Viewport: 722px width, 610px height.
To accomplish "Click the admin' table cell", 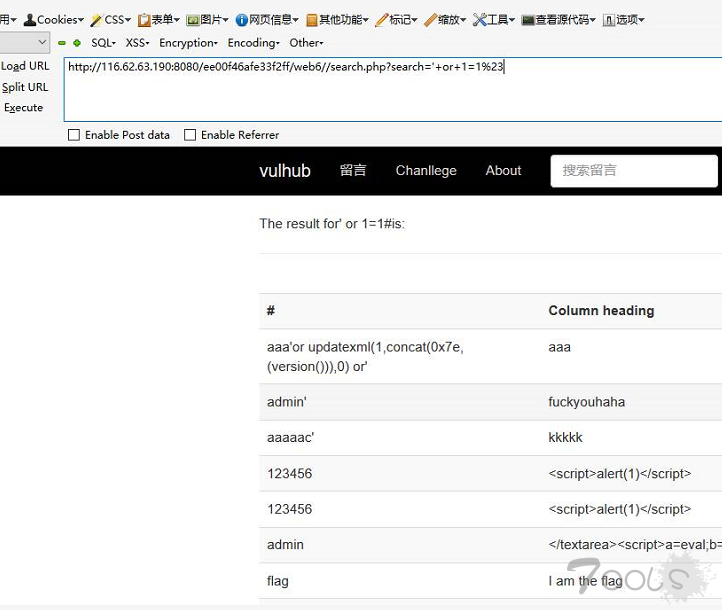I will (287, 402).
